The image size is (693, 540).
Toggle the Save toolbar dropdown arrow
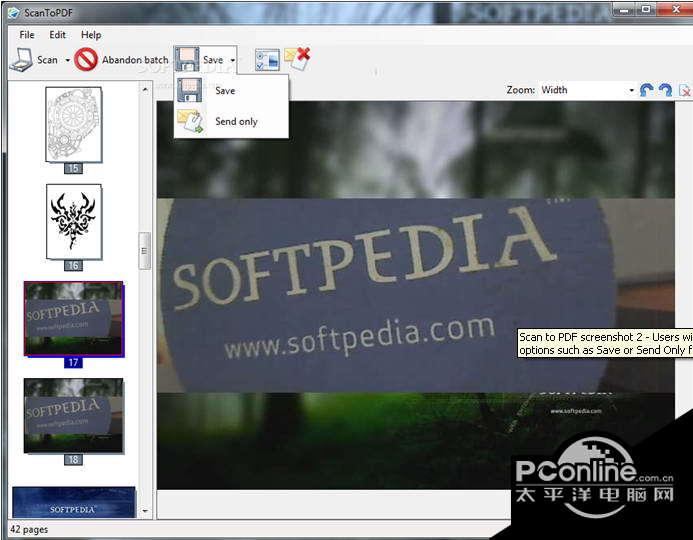(232, 60)
